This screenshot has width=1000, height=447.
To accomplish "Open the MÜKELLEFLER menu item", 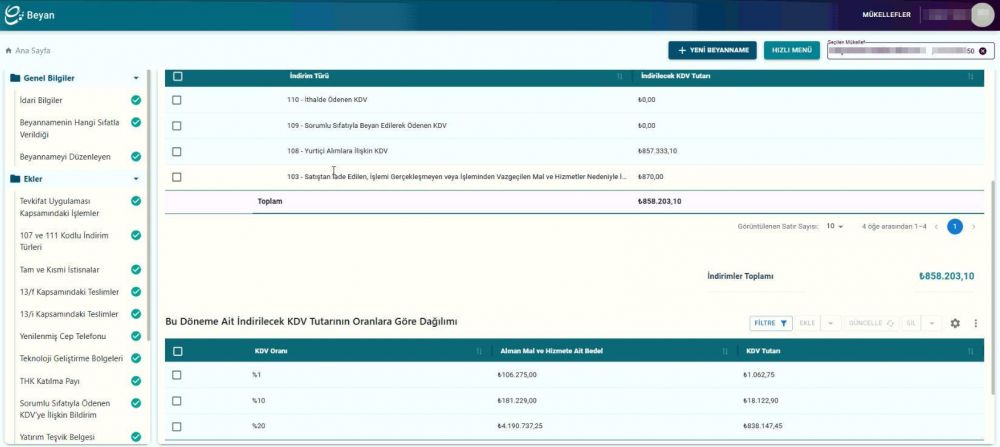I will click(886, 15).
